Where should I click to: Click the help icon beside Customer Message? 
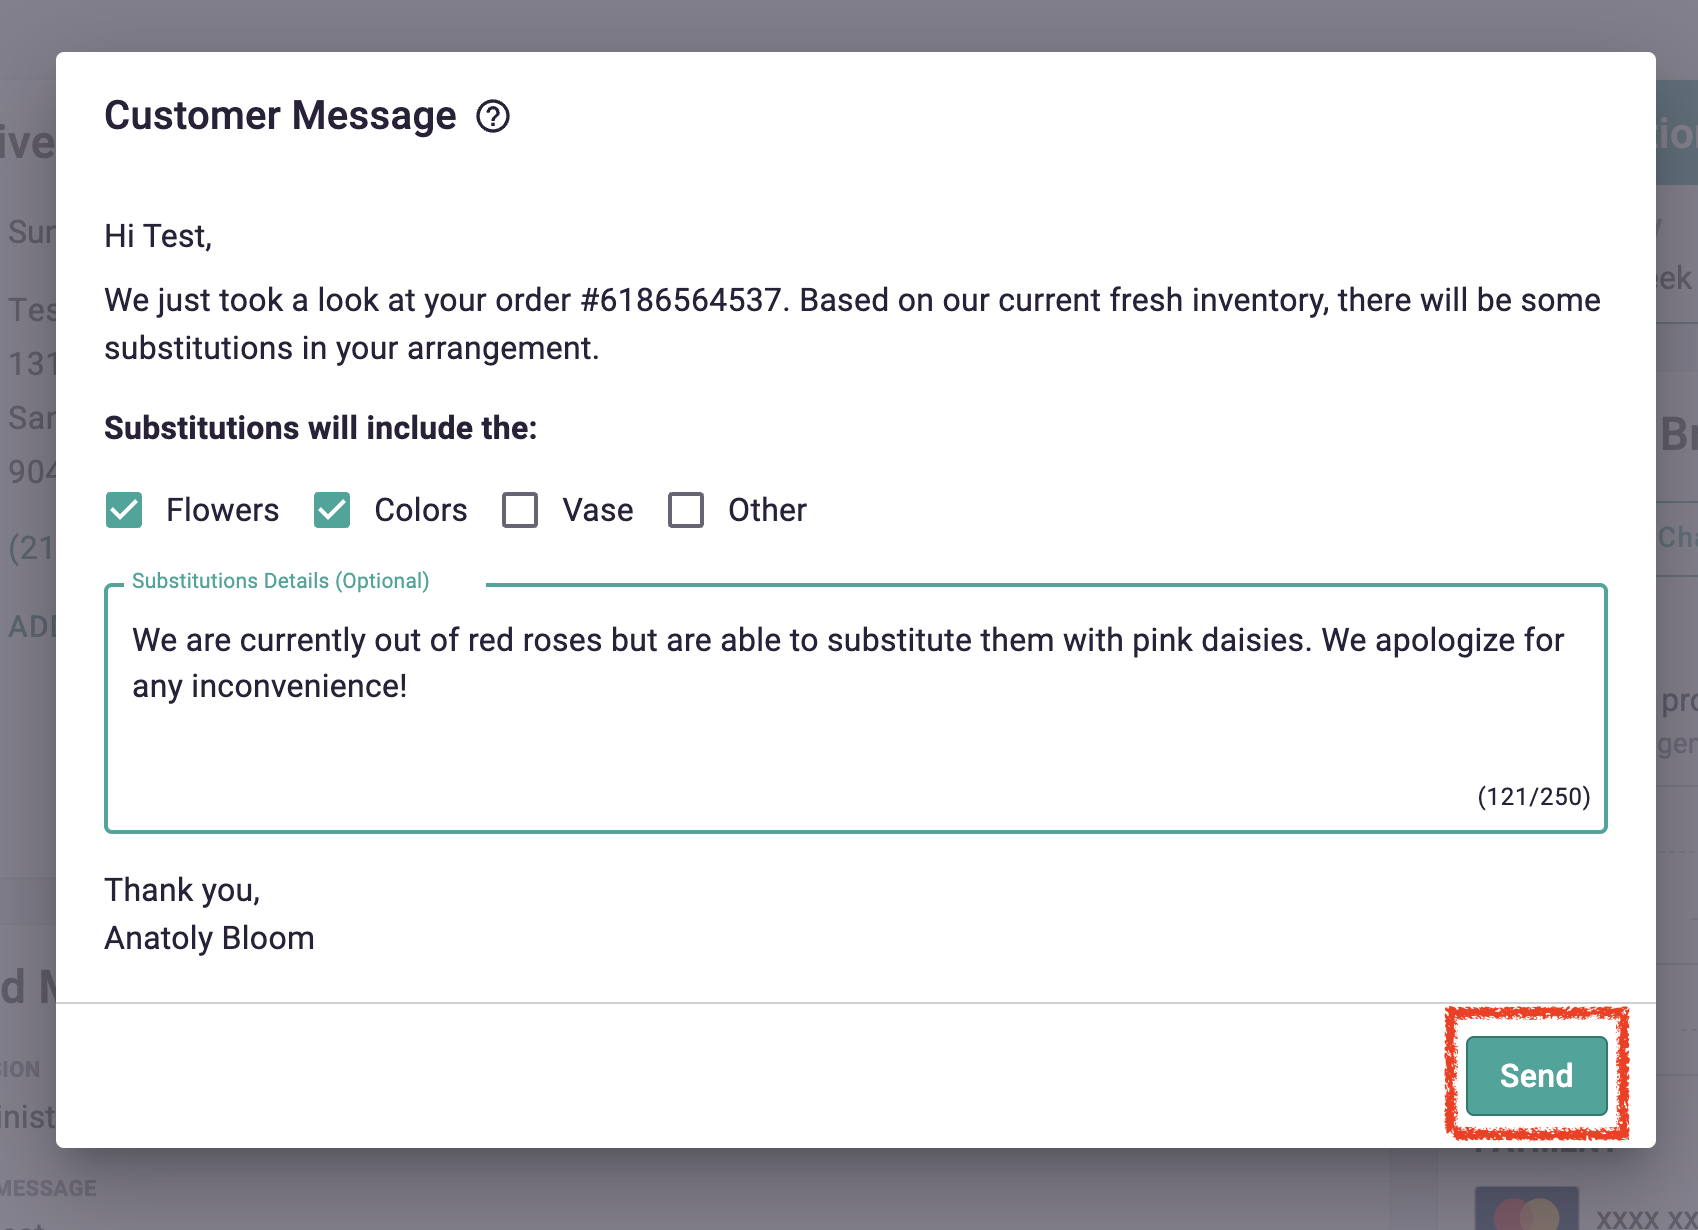492,116
